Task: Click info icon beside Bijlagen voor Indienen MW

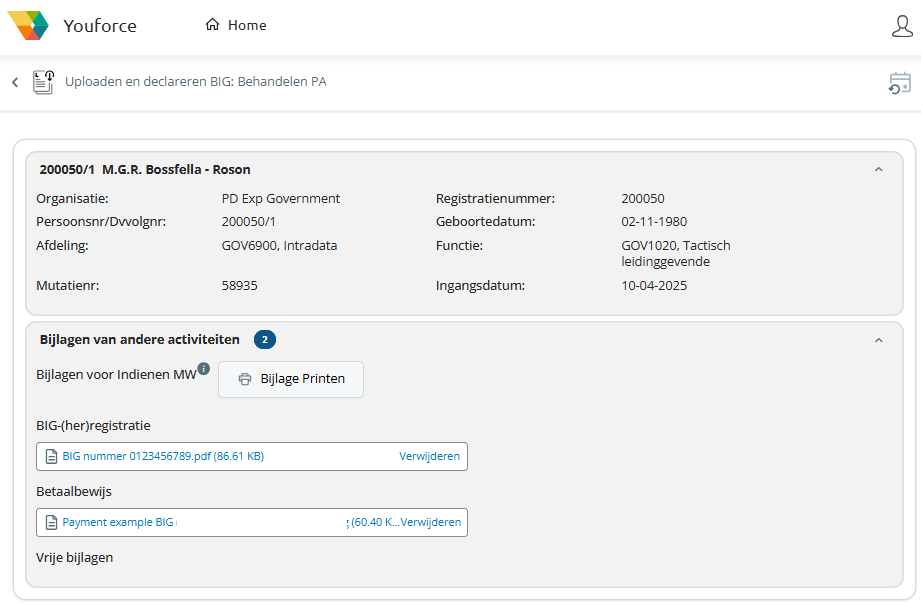Action: (203, 368)
